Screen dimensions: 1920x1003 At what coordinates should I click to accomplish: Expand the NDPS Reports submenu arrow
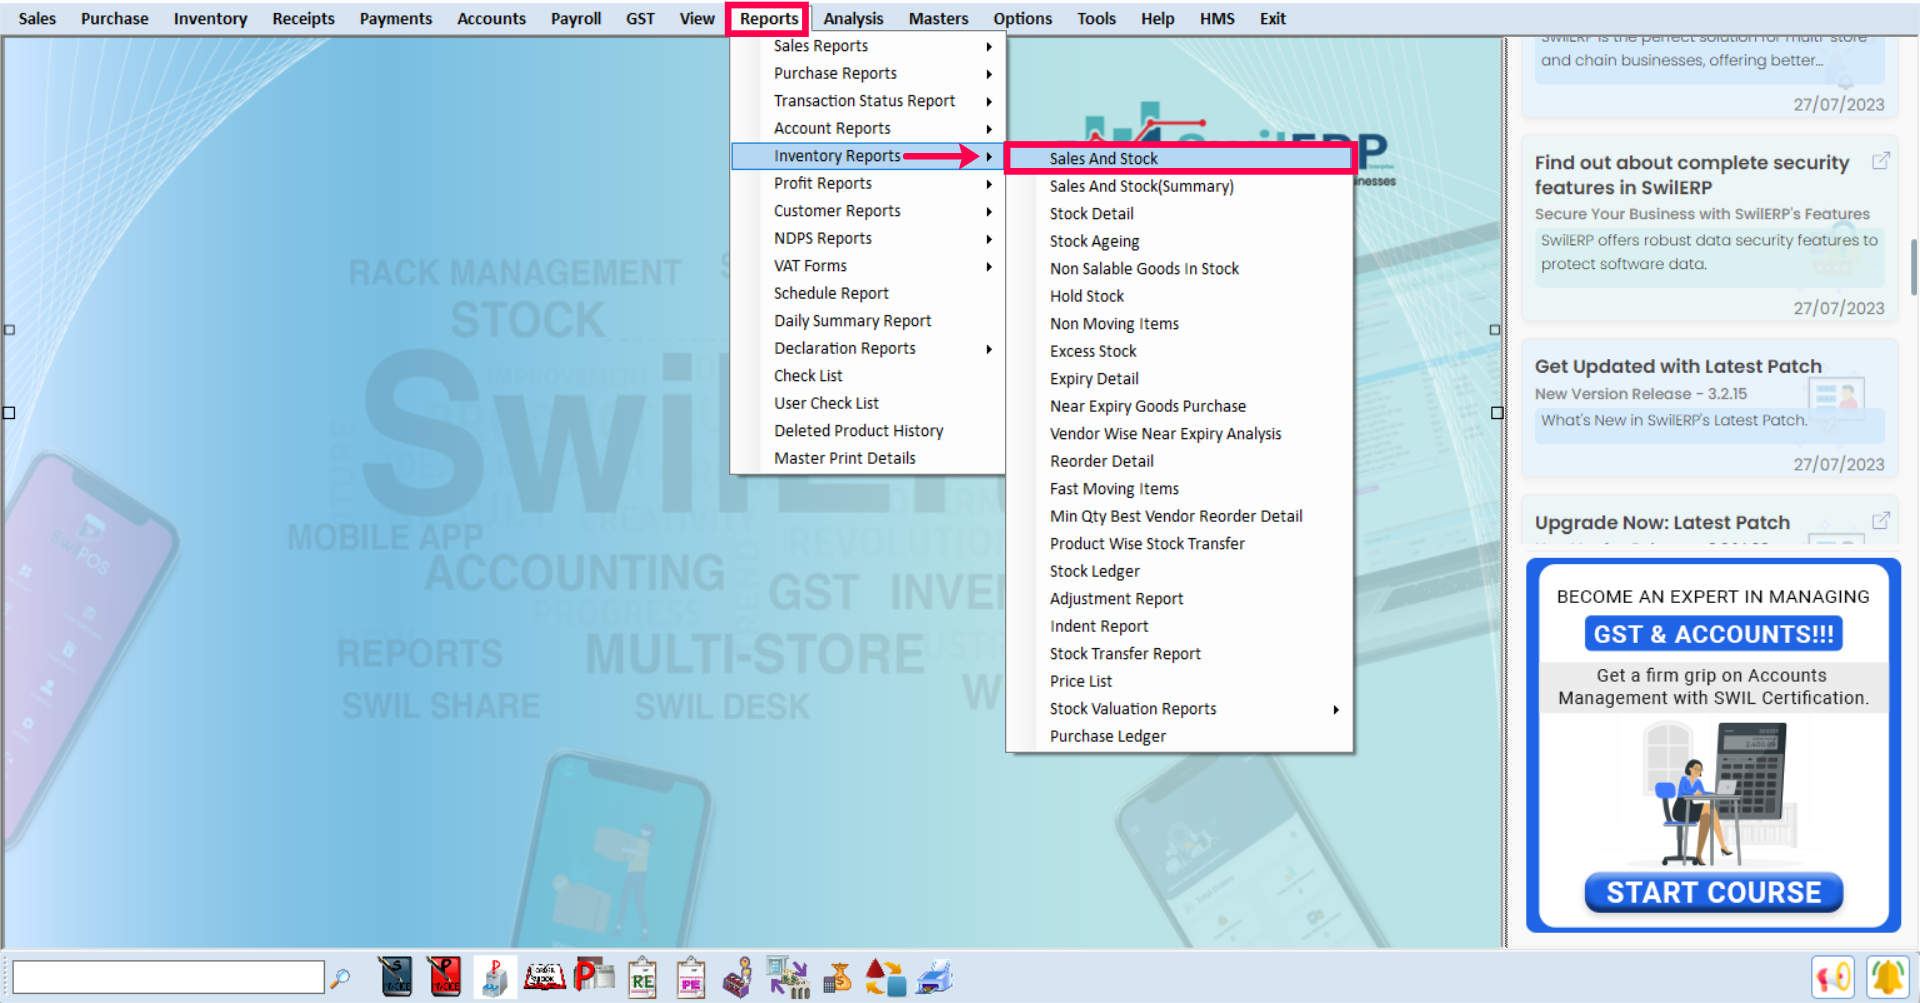tap(989, 239)
